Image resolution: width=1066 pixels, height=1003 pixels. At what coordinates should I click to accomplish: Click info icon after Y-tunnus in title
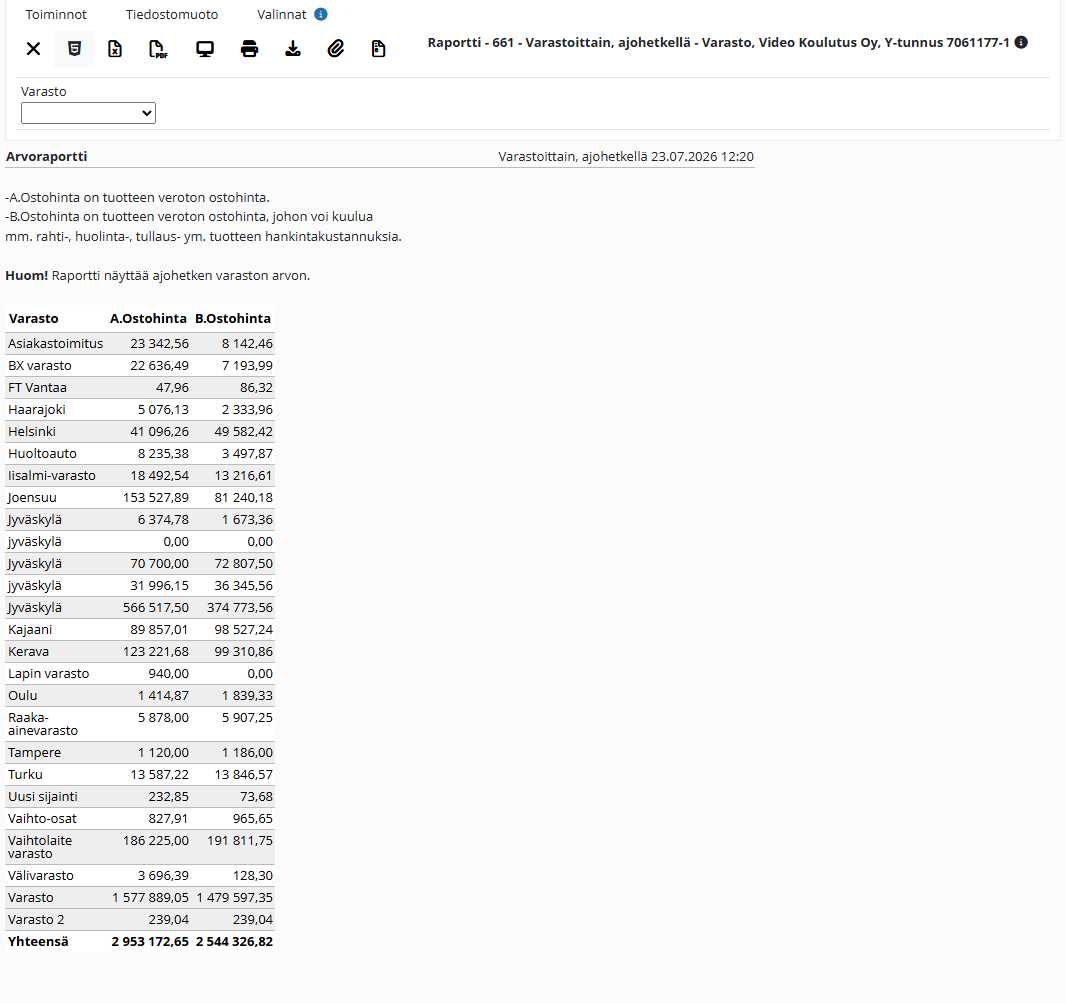tap(1021, 42)
